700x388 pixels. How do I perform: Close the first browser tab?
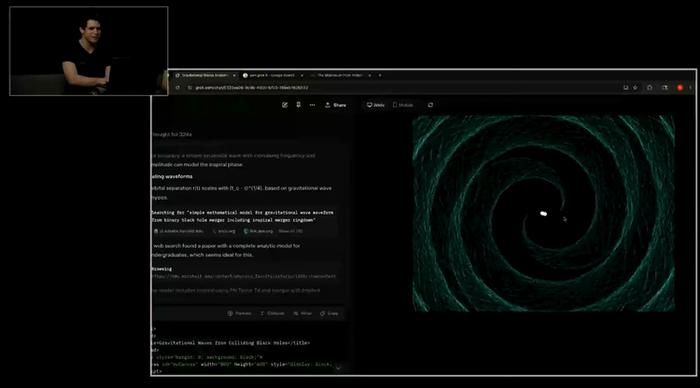pos(234,75)
